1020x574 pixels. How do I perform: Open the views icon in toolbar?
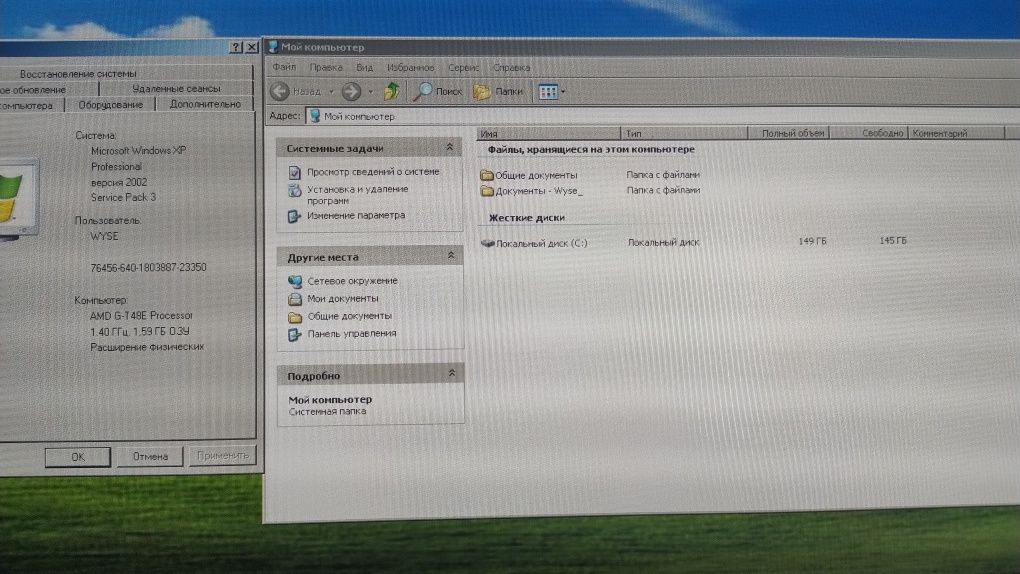(x=548, y=92)
